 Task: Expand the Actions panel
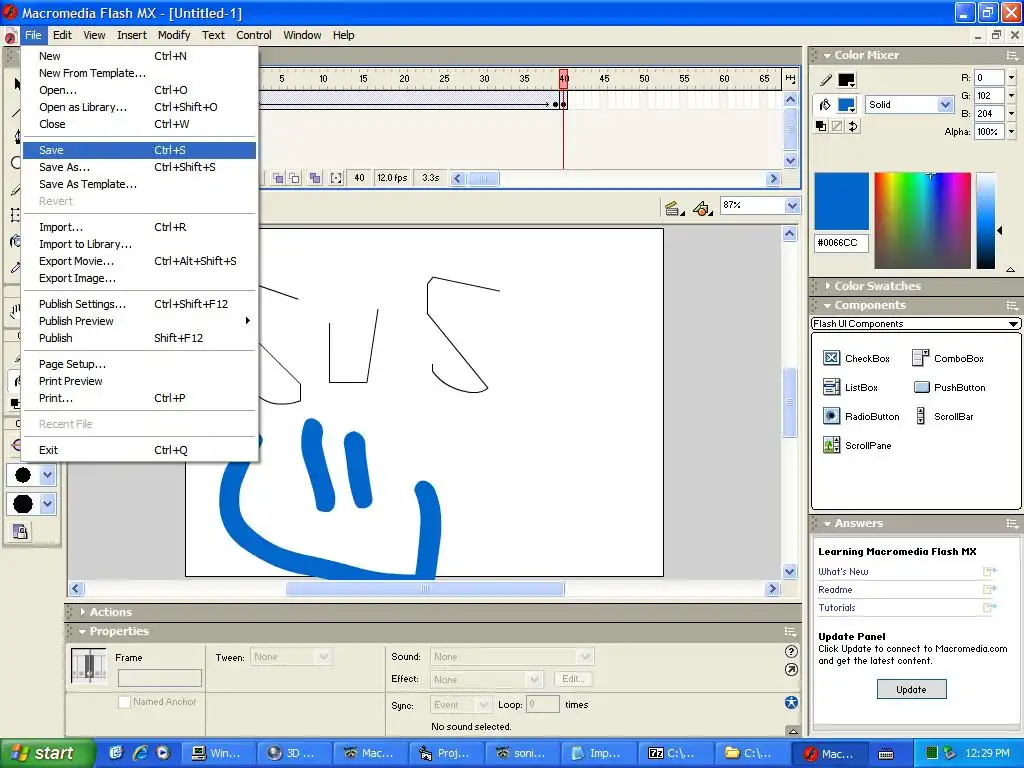[x=83, y=612]
